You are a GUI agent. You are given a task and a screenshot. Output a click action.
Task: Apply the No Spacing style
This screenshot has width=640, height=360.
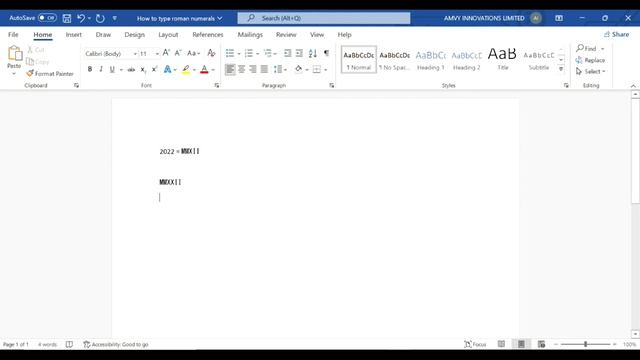pyautogui.click(x=395, y=60)
